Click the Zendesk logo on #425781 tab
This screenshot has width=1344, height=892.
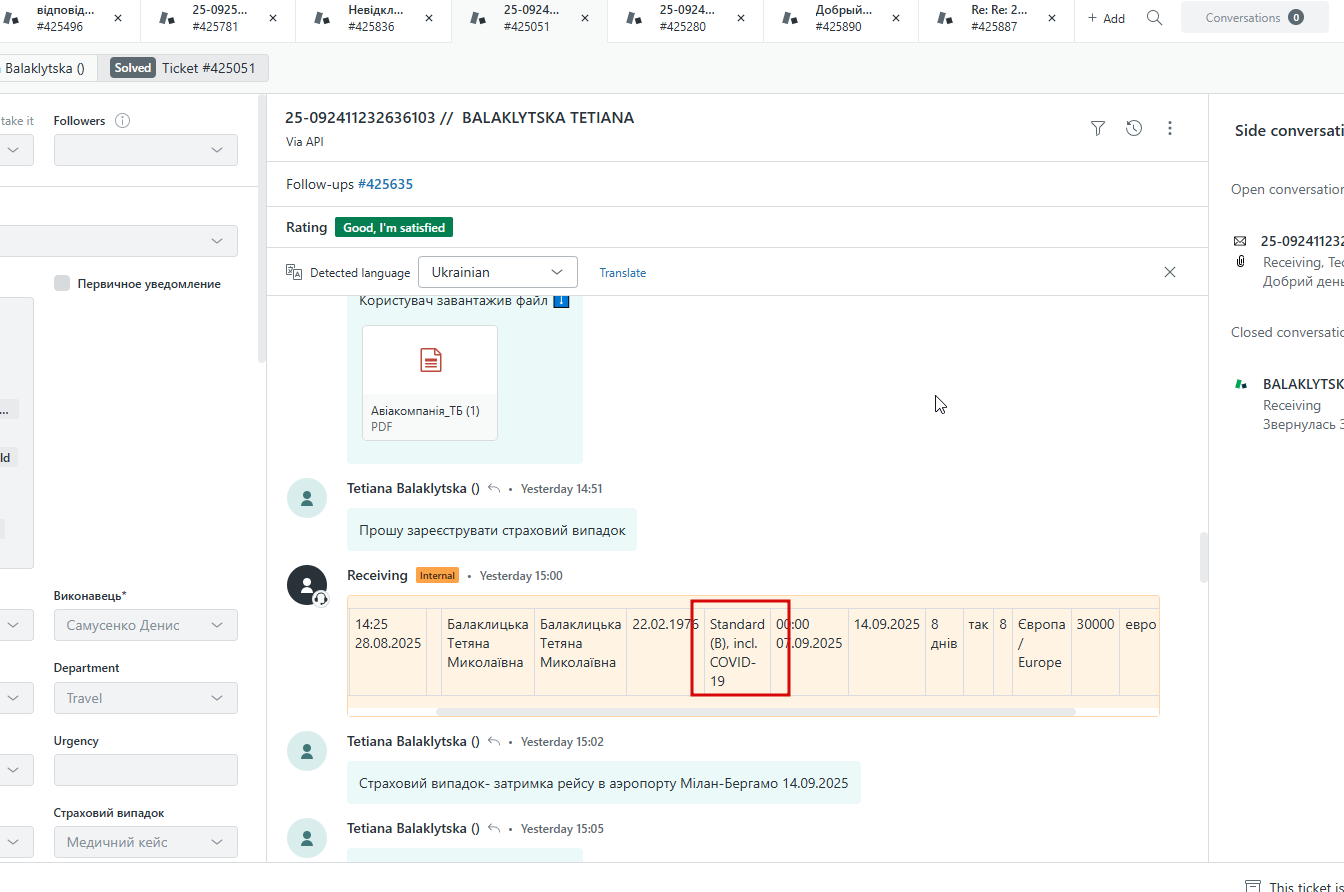point(166,18)
